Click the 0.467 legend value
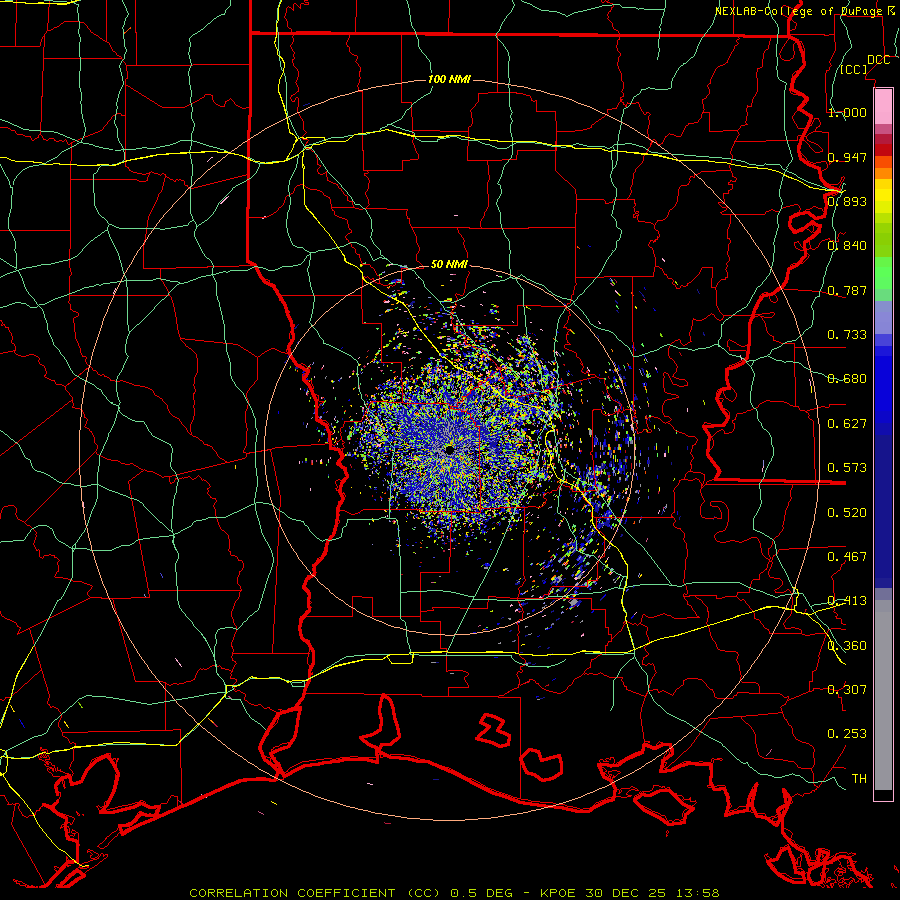 847,557
